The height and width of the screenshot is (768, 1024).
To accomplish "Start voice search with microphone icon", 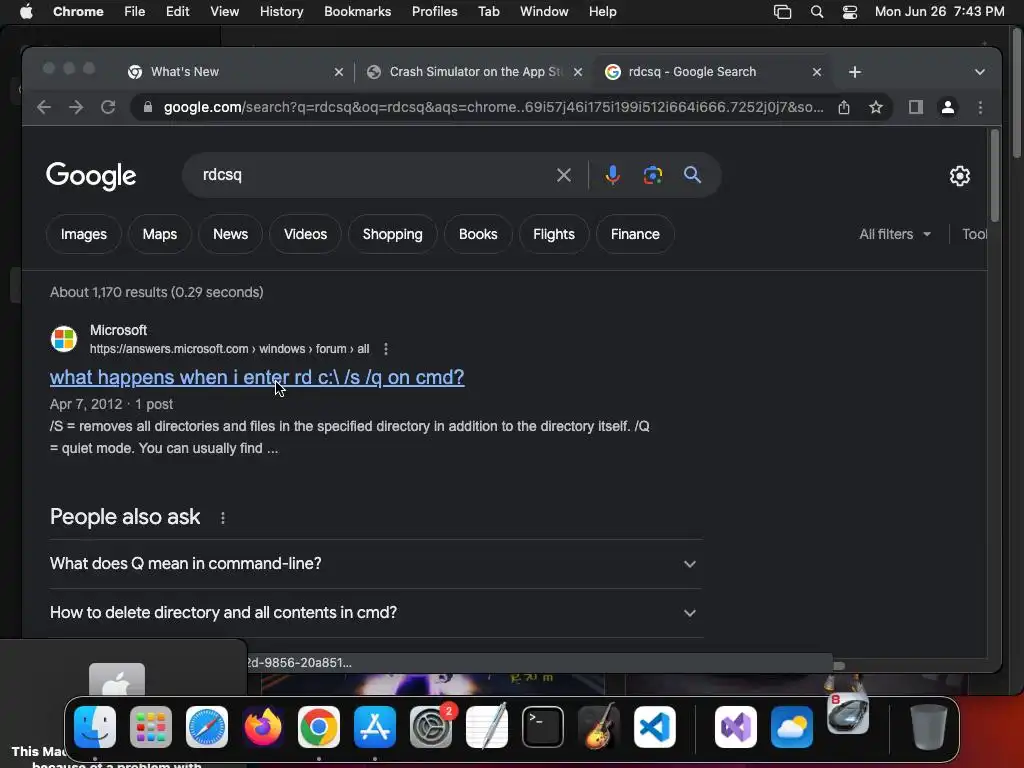I will (613, 175).
